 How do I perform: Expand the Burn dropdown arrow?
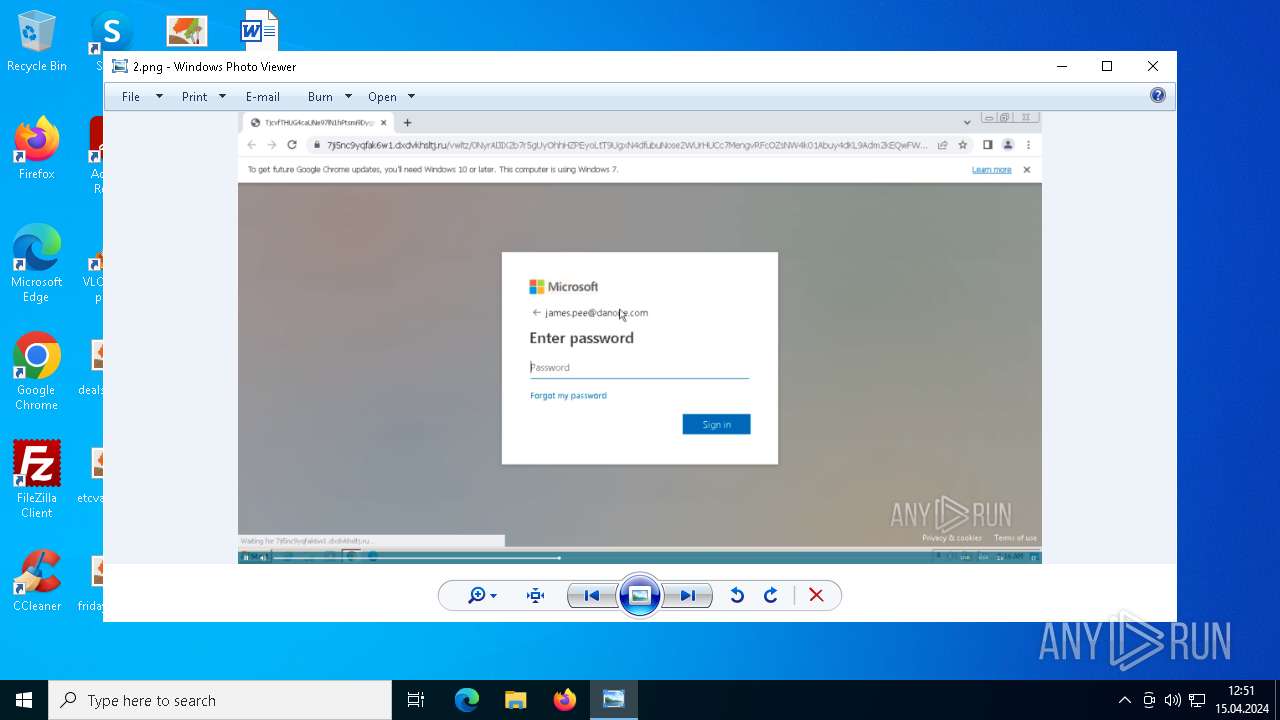point(348,97)
